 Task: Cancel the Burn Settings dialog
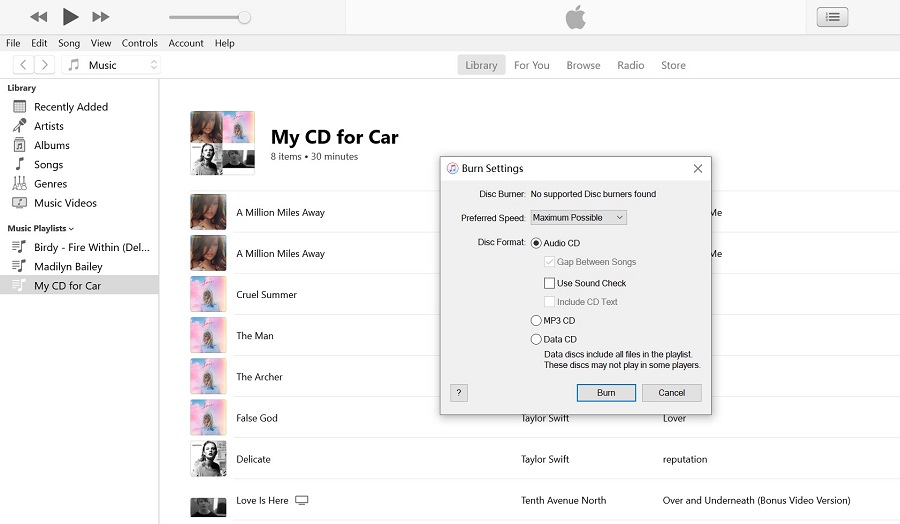tap(671, 393)
